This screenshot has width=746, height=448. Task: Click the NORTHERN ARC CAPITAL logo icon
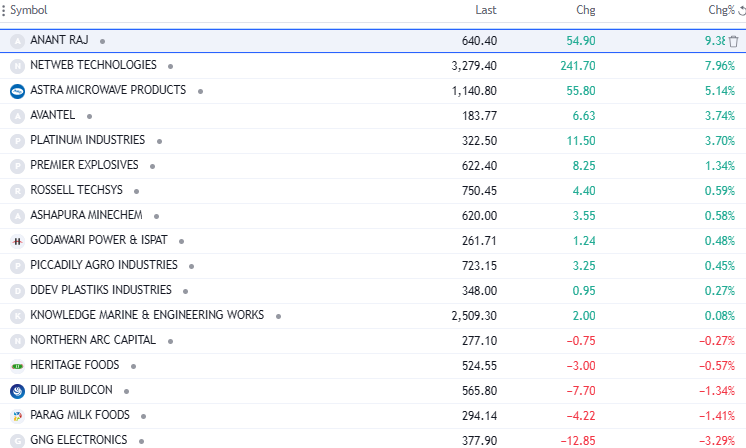[x=17, y=341]
